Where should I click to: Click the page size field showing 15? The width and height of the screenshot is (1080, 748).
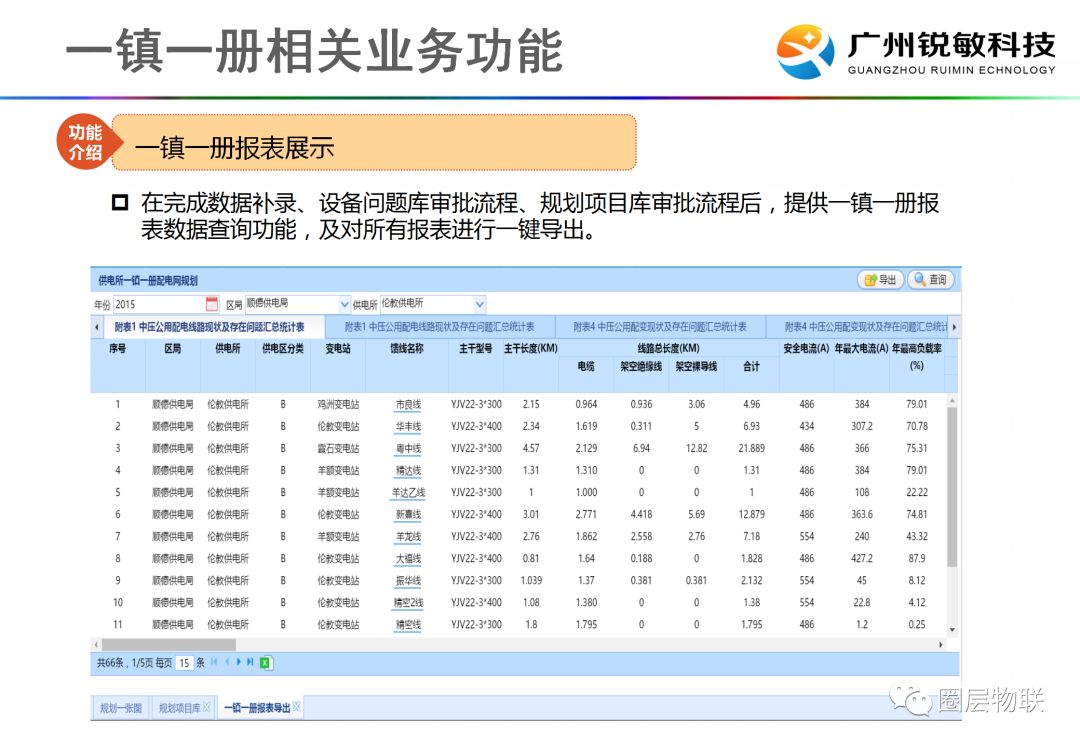pos(184,663)
